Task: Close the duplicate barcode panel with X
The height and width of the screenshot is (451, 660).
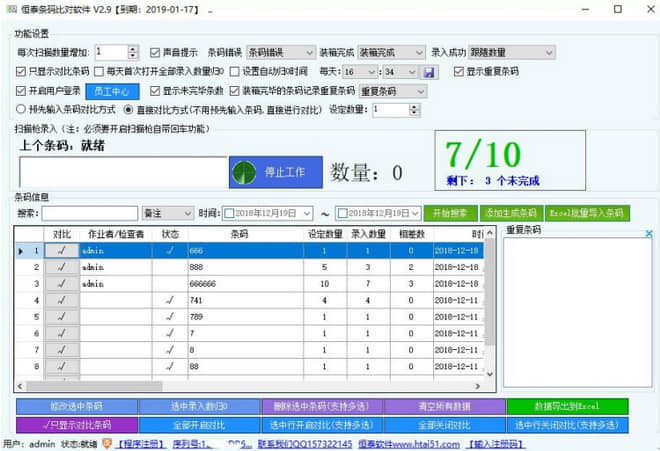Action: pyautogui.click(x=647, y=233)
